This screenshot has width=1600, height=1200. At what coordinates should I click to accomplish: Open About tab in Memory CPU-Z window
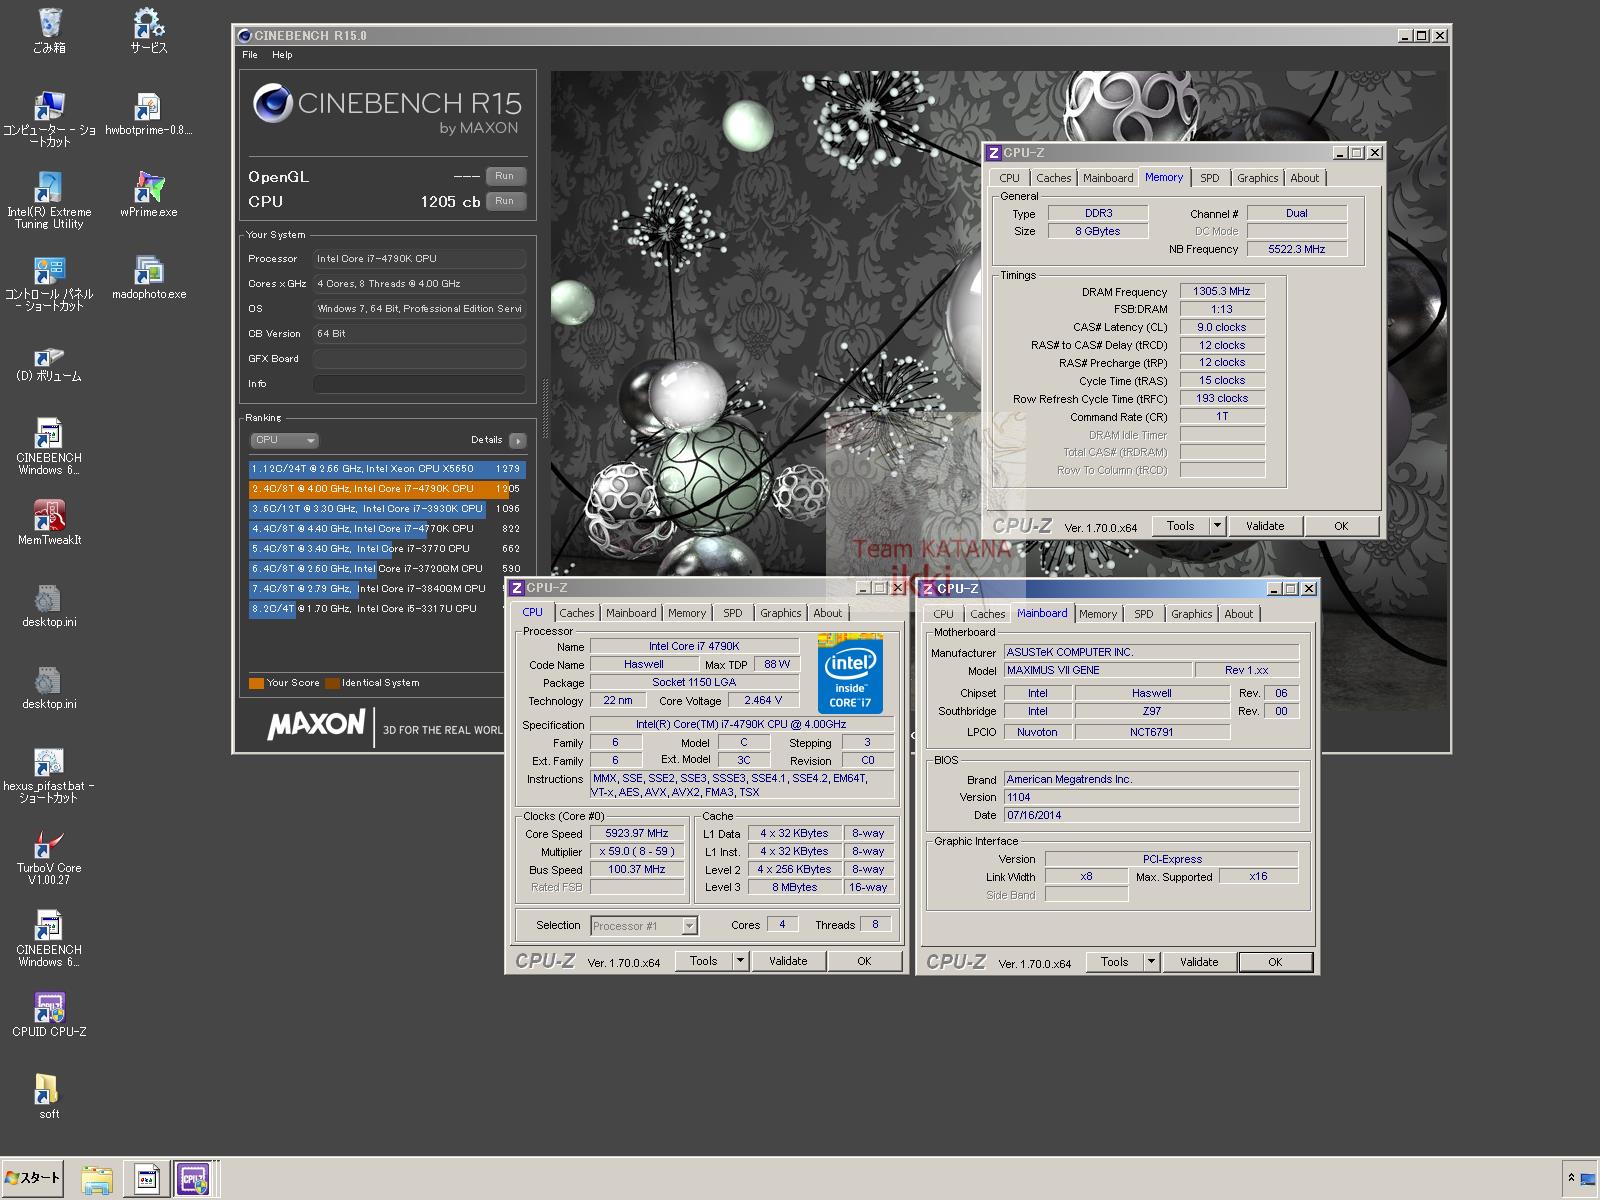[x=1304, y=178]
